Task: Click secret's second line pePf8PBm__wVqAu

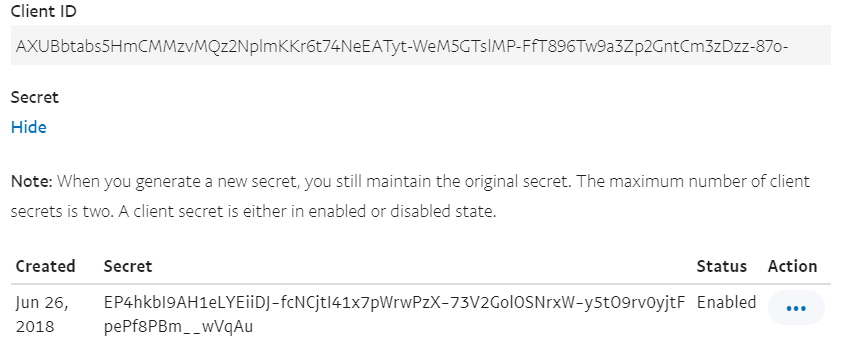Action: (178, 327)
